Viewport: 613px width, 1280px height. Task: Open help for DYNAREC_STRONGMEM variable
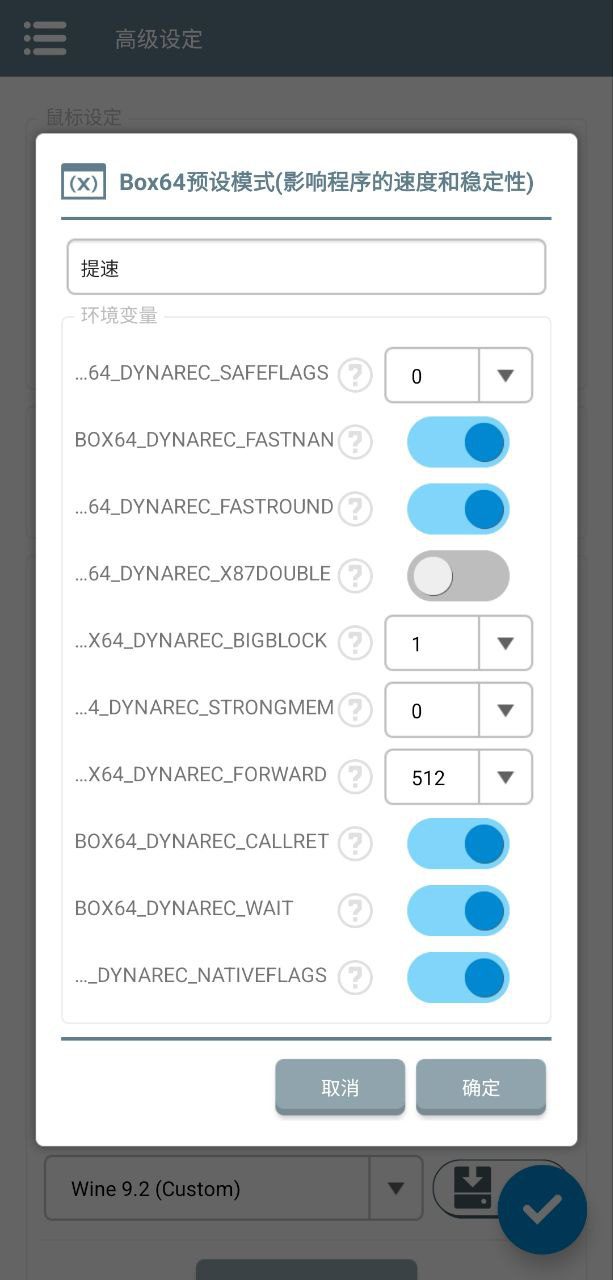click(x=355, y=710)
